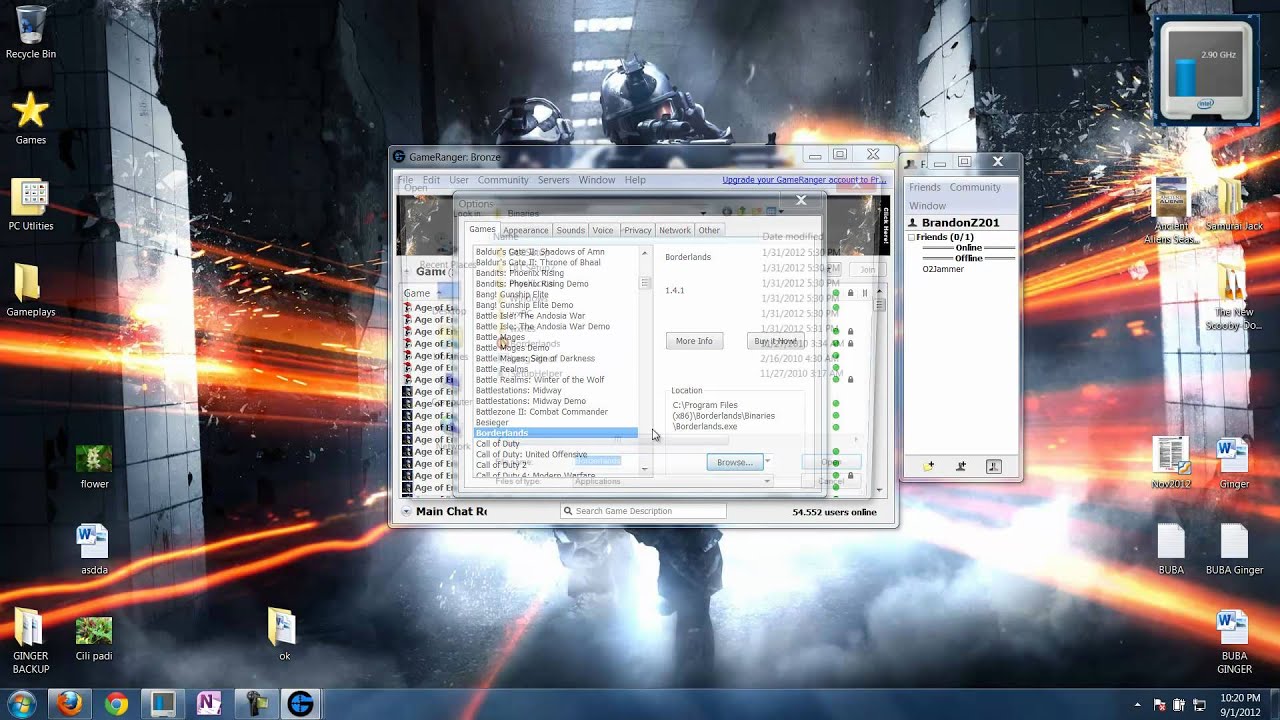1280x720 pixels.
Task: Click the Game column header to sort
Action: (418, 293)
